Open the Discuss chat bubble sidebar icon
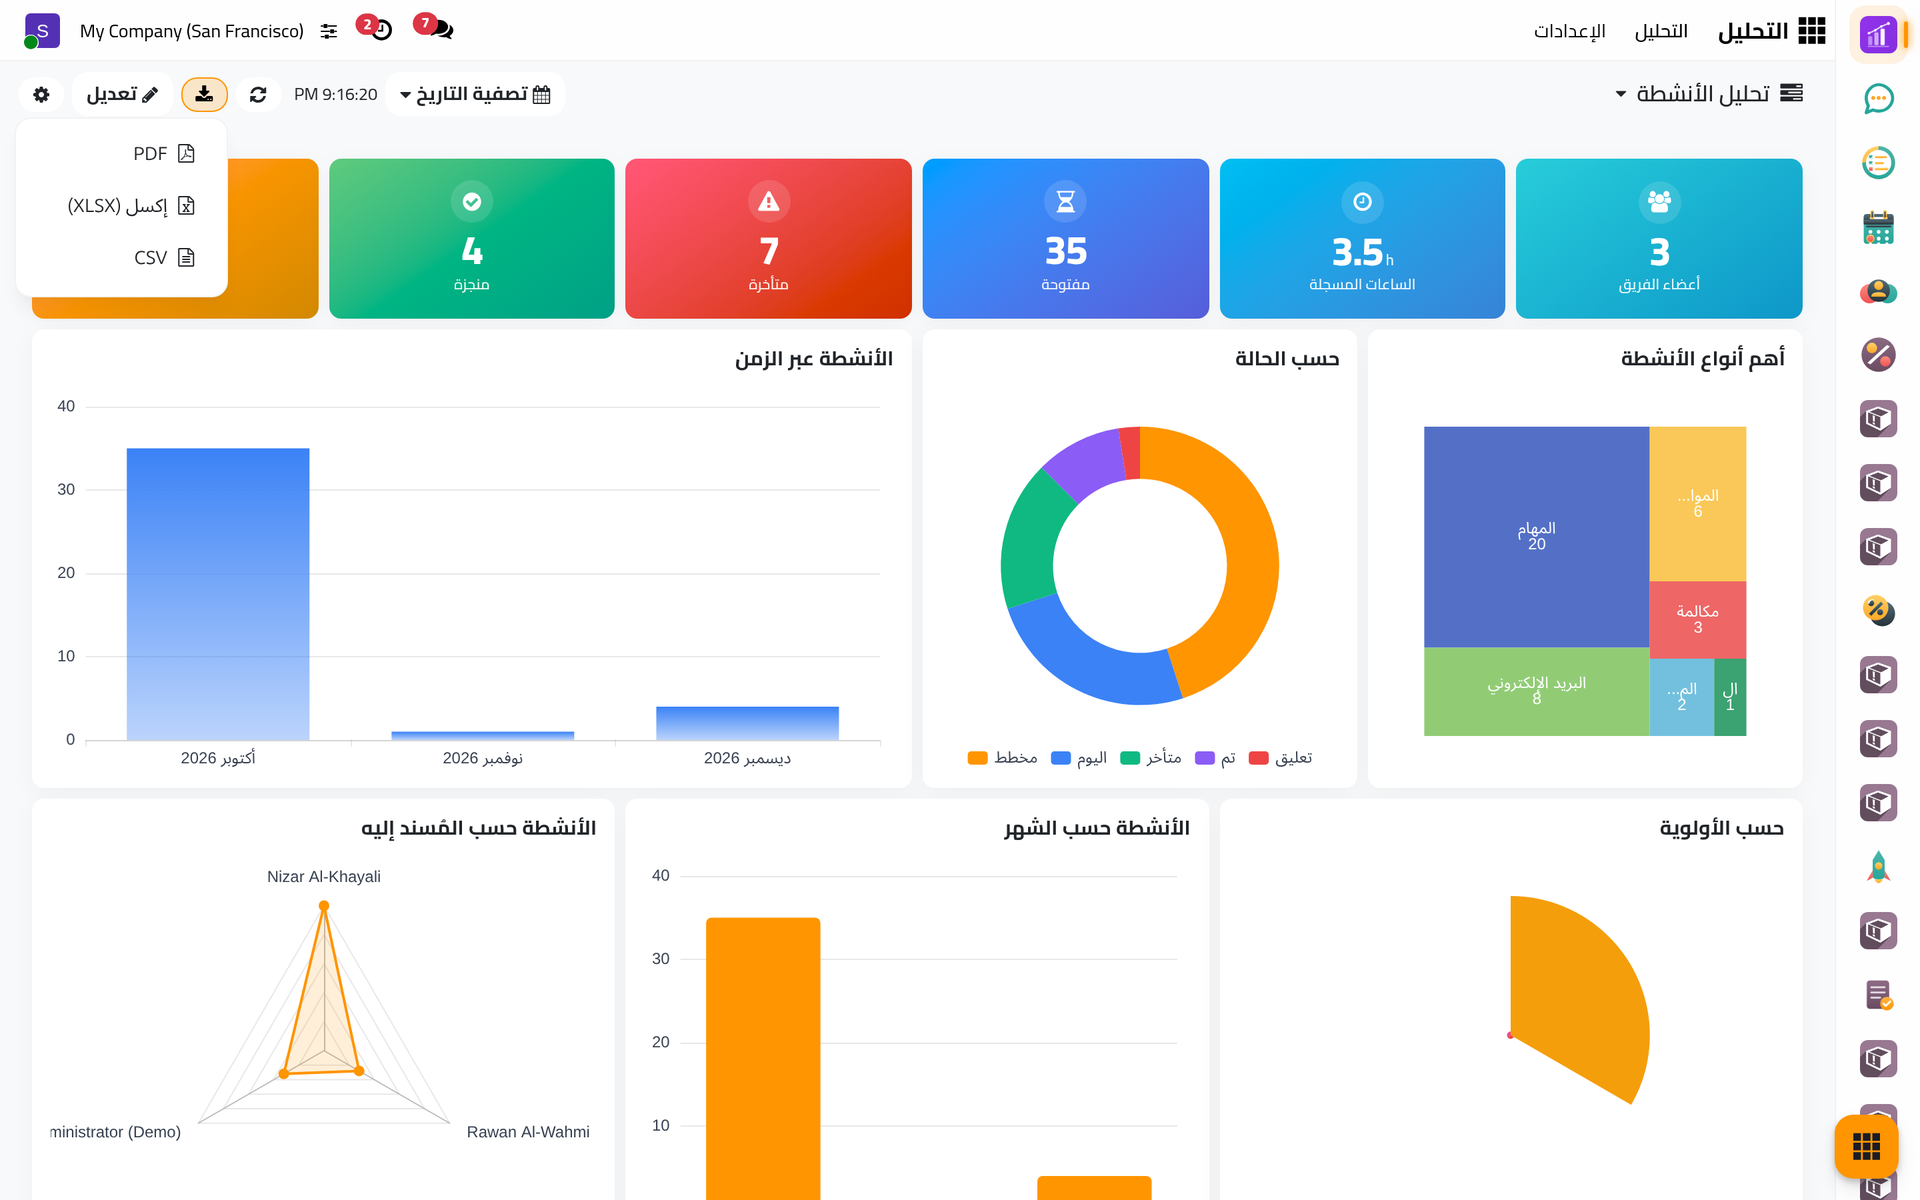This screenshot has height=1200, width=1920. [x=1878, y=98]
